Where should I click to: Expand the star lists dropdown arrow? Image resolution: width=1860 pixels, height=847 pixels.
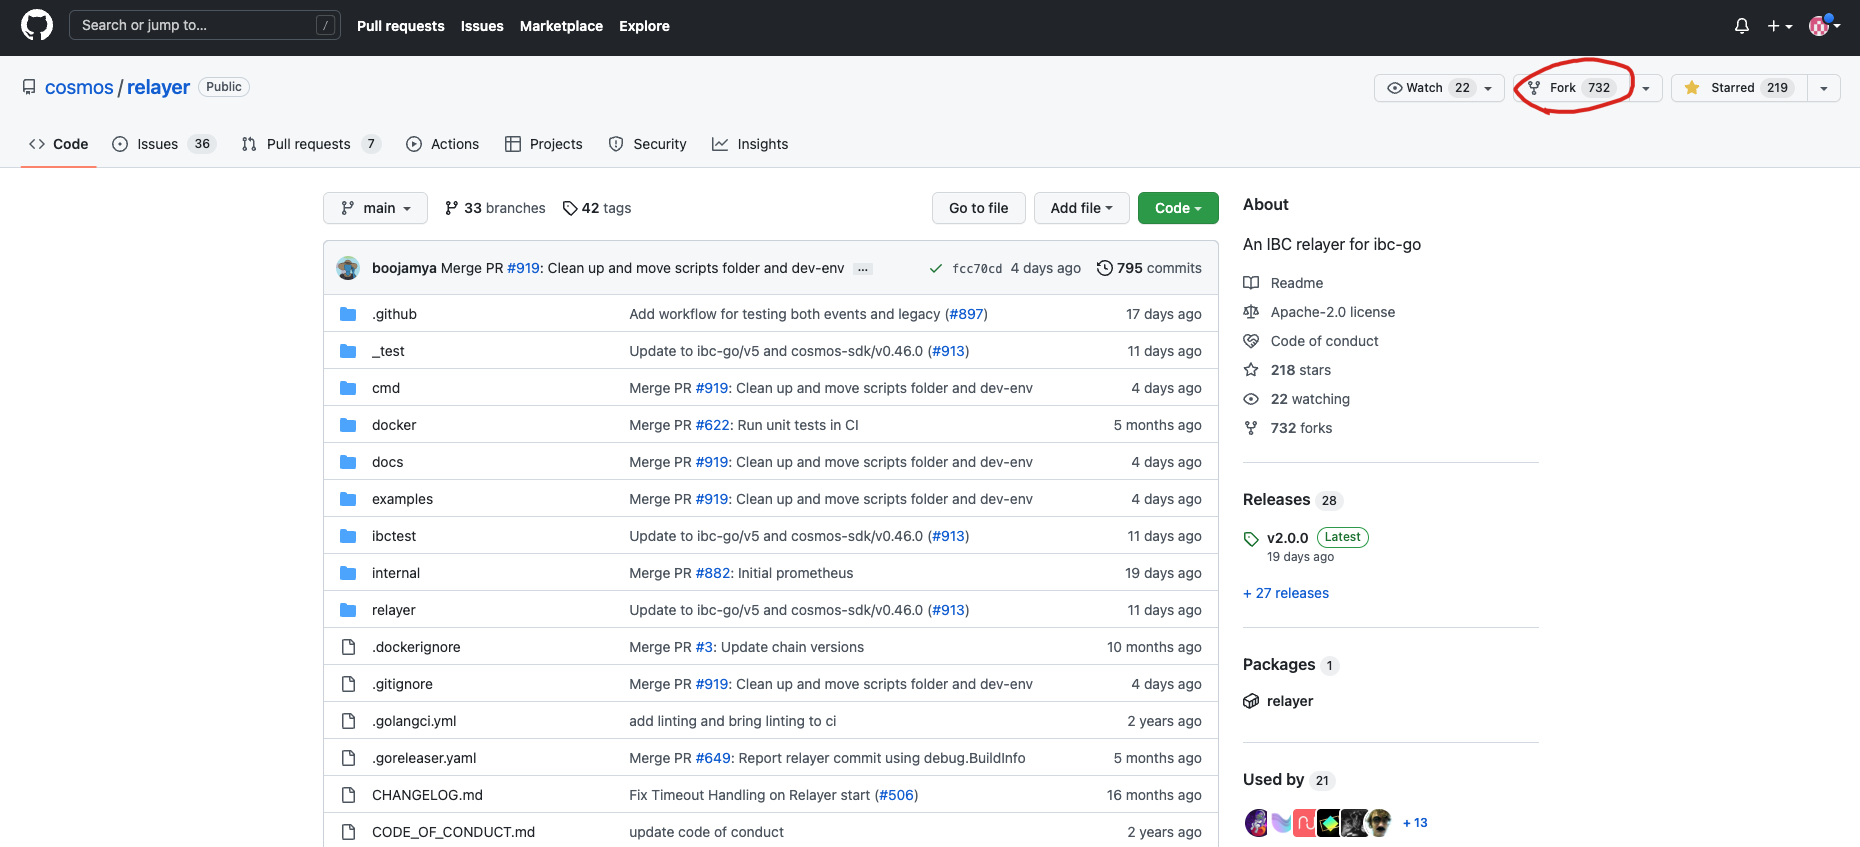pos(1824,88)
